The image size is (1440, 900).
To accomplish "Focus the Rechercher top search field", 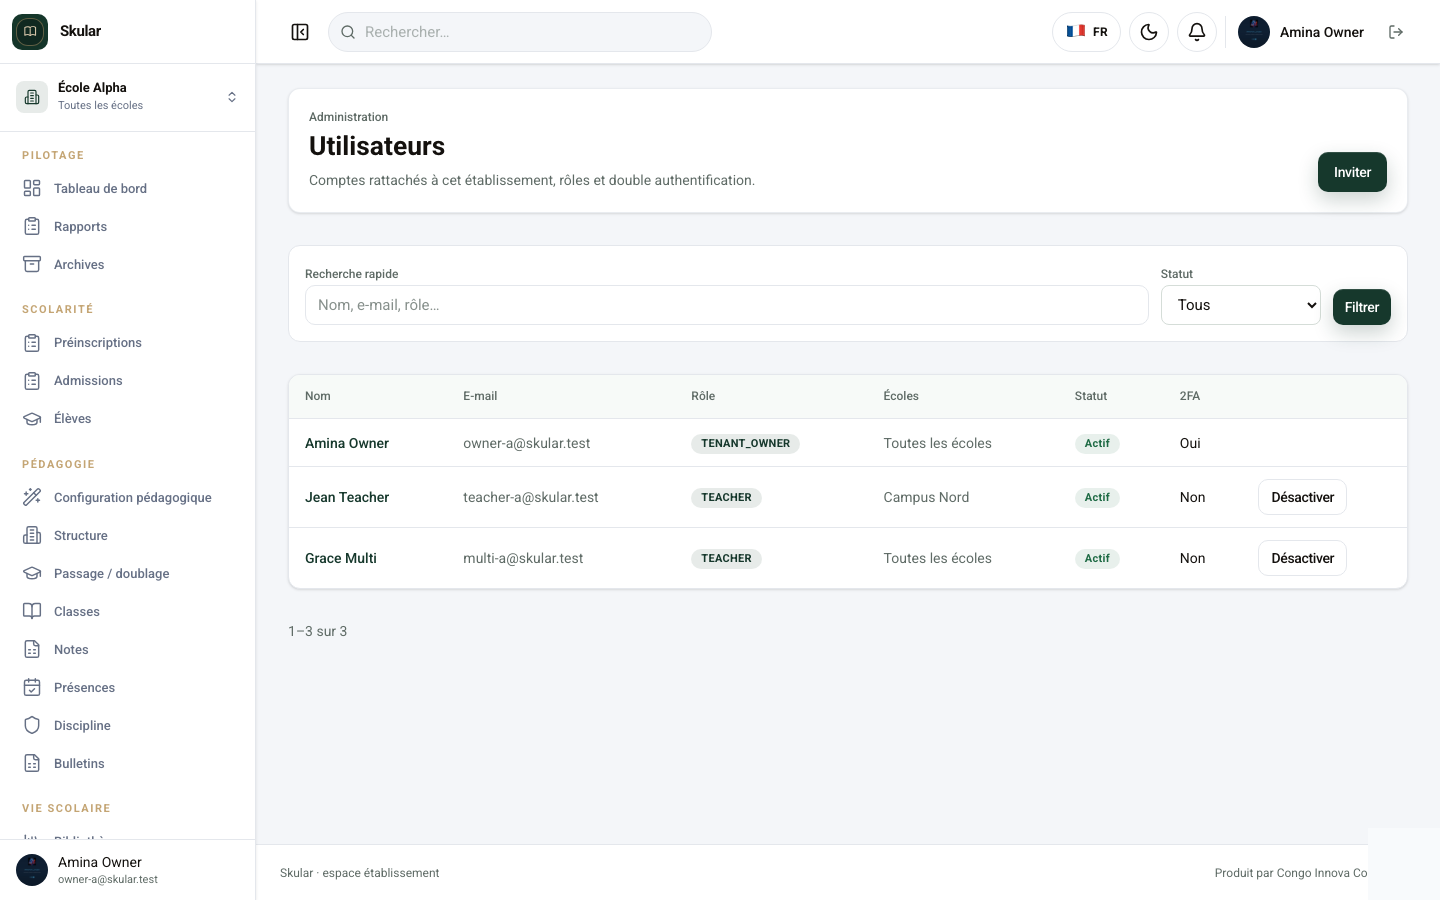I will point(520,32).
